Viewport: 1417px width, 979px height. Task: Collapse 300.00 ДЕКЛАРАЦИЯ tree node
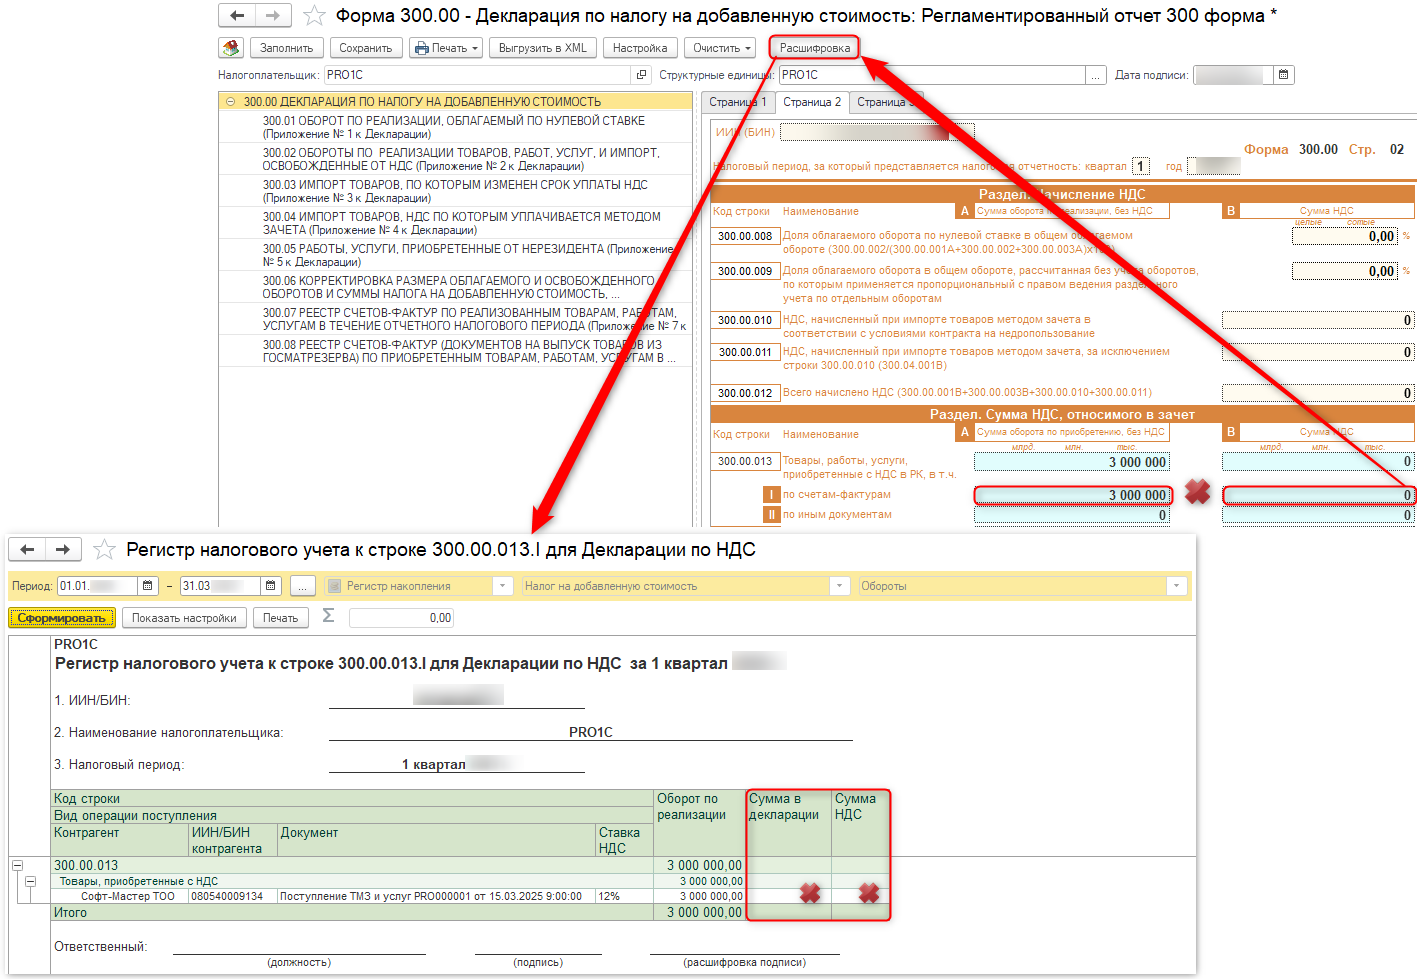231,102
